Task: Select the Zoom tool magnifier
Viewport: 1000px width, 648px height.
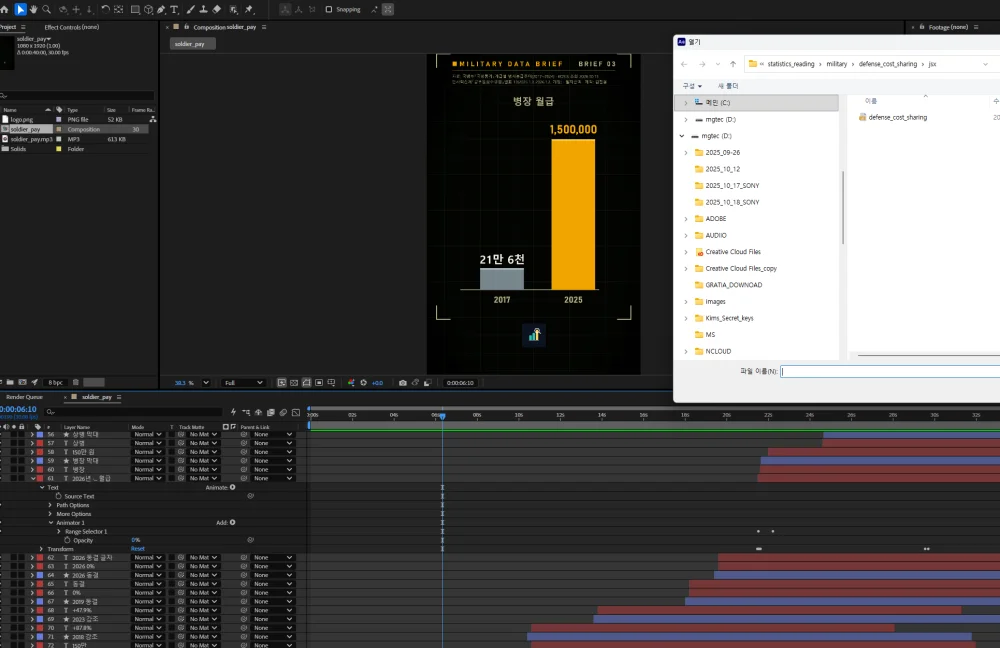Action: (x=46, y=10)
